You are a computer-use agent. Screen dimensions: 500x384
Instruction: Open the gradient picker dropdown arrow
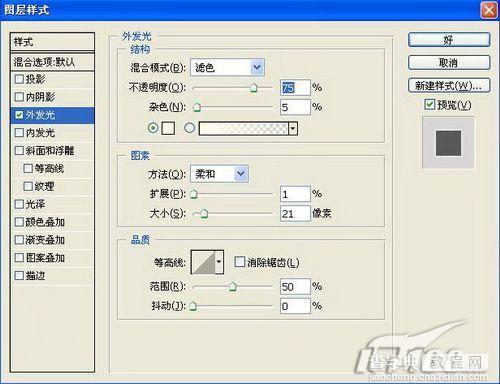293,128
